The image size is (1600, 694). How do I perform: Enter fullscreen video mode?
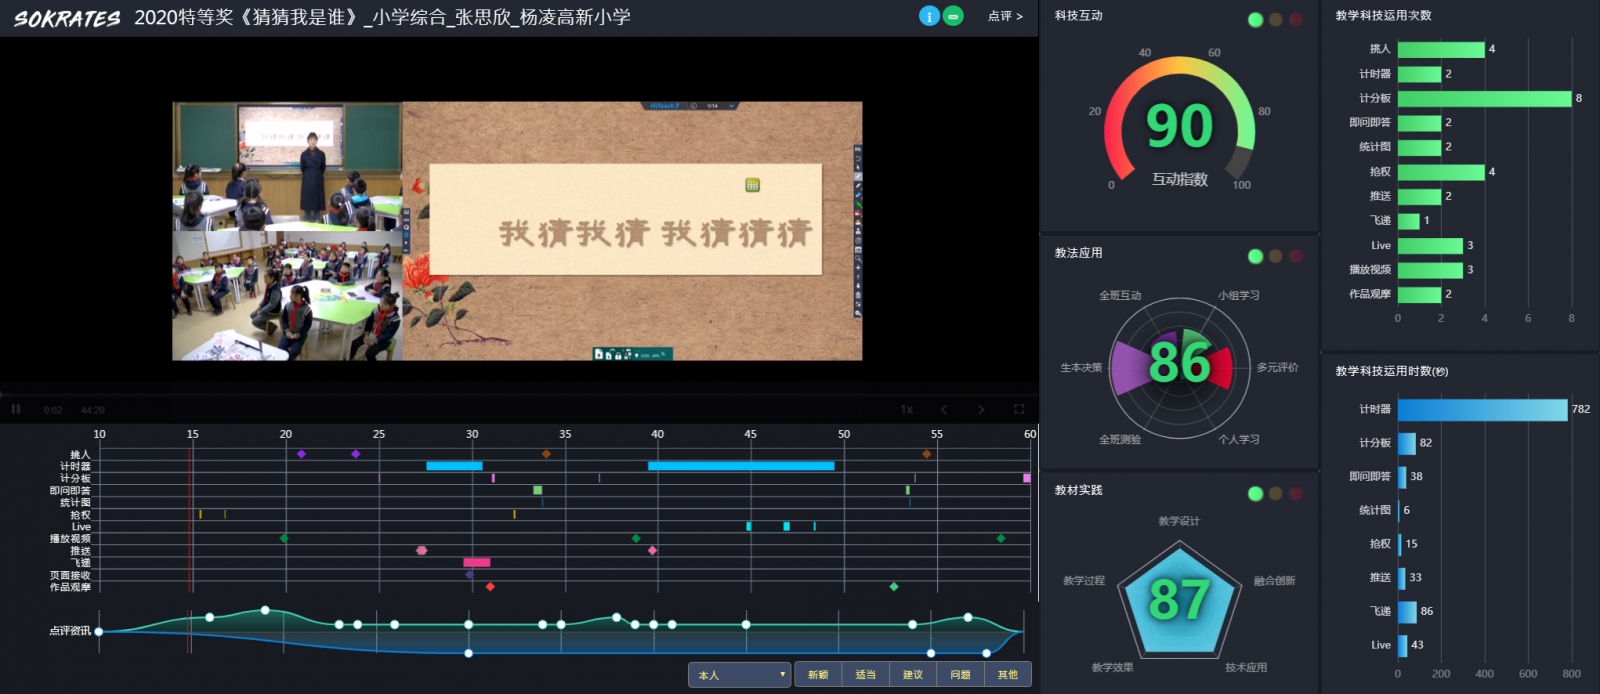point(1019,409)
